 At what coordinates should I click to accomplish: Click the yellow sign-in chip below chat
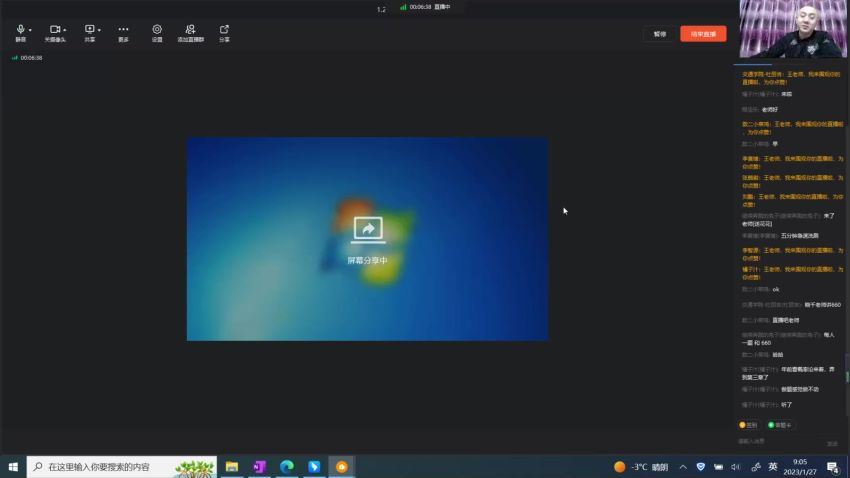[748, 425]
